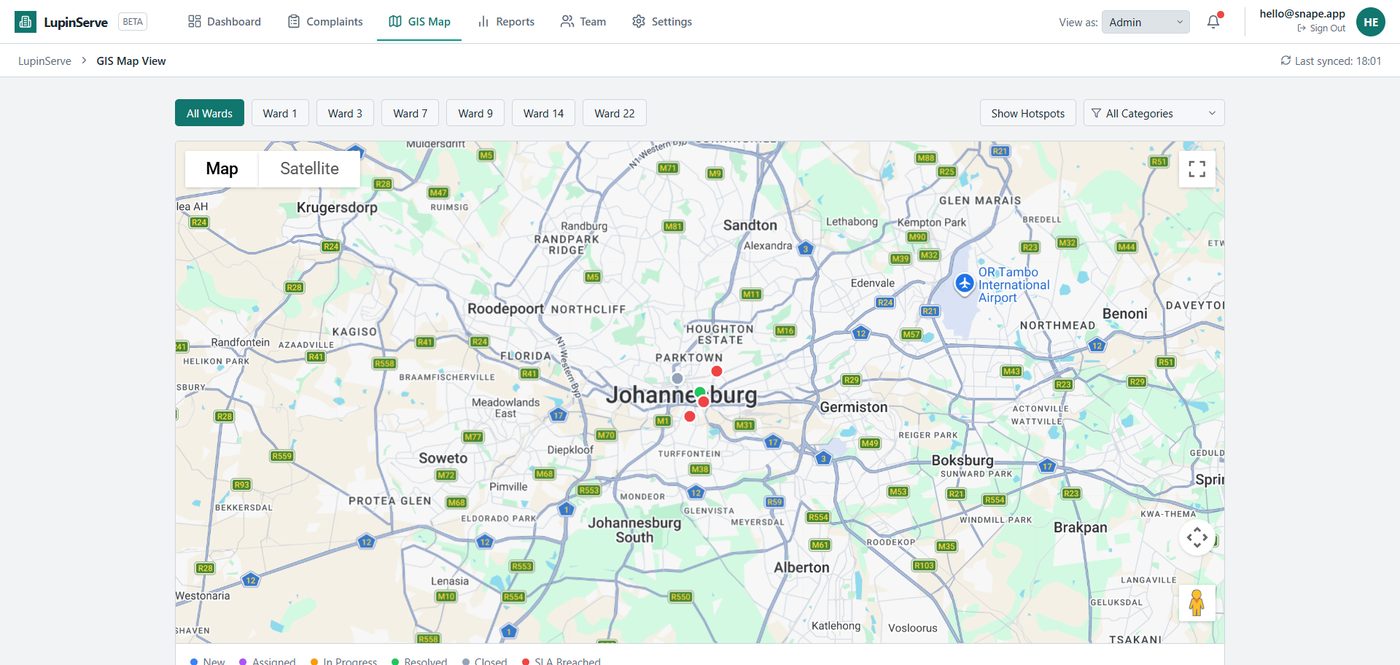Open the notifications bell

coord(1213,21)
